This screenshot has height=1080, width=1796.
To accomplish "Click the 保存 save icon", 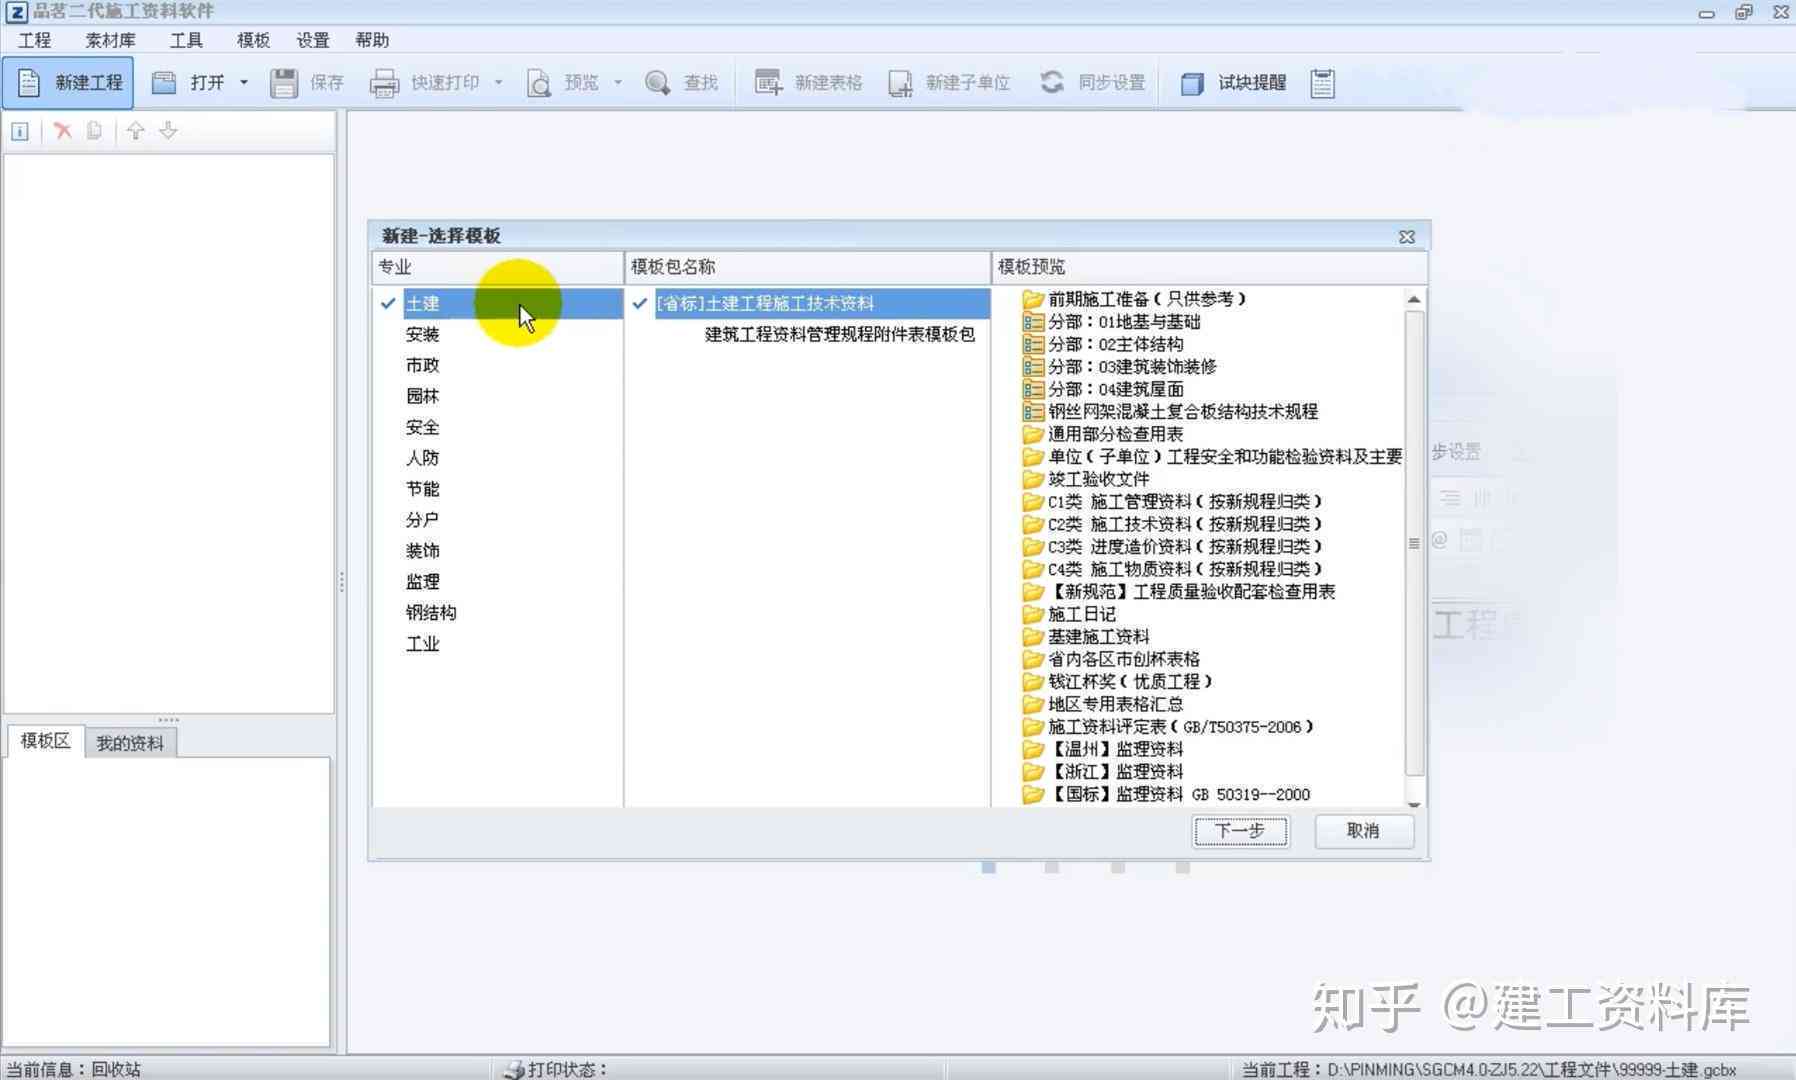I will pyautogui.click(x=284, y=83).
